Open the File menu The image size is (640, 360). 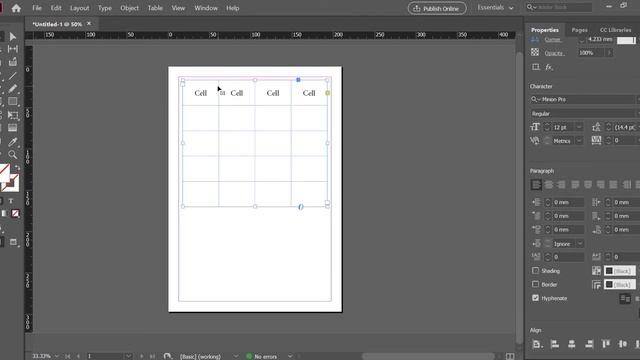click(x=37, y=8)
